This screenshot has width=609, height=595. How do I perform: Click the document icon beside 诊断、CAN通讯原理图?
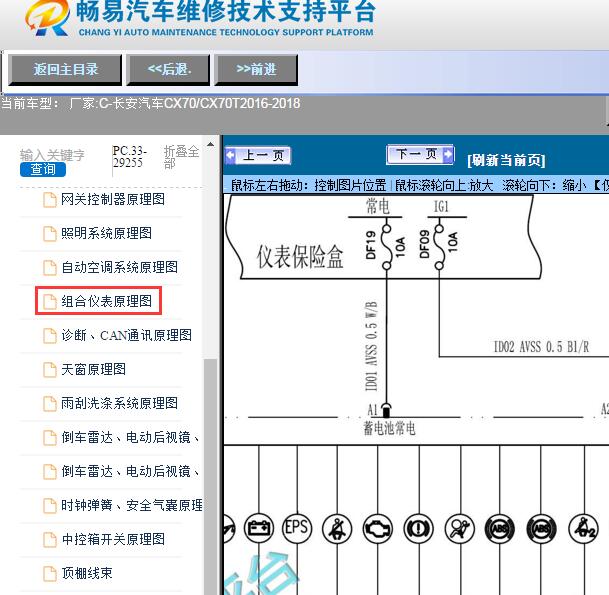(49, 336)
